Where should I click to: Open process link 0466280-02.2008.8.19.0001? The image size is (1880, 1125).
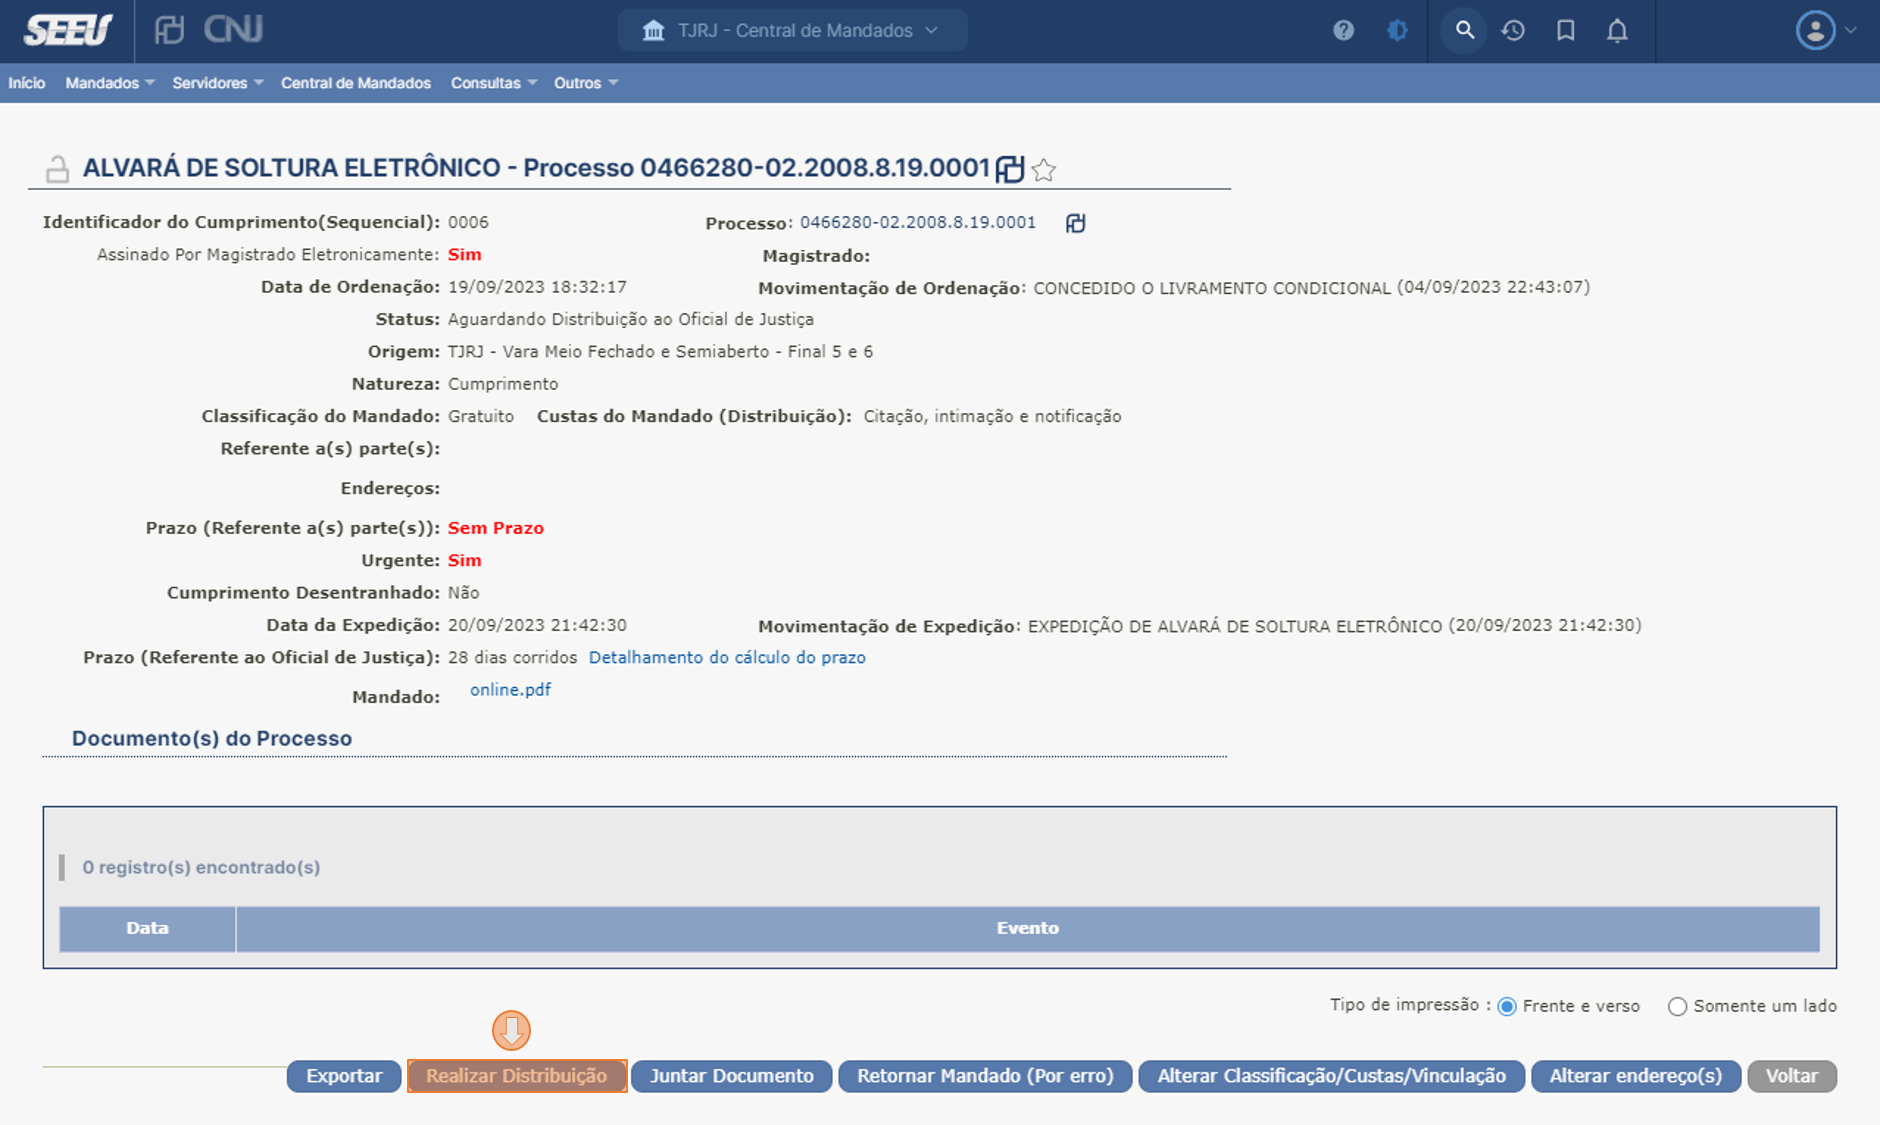coord(918,222)
